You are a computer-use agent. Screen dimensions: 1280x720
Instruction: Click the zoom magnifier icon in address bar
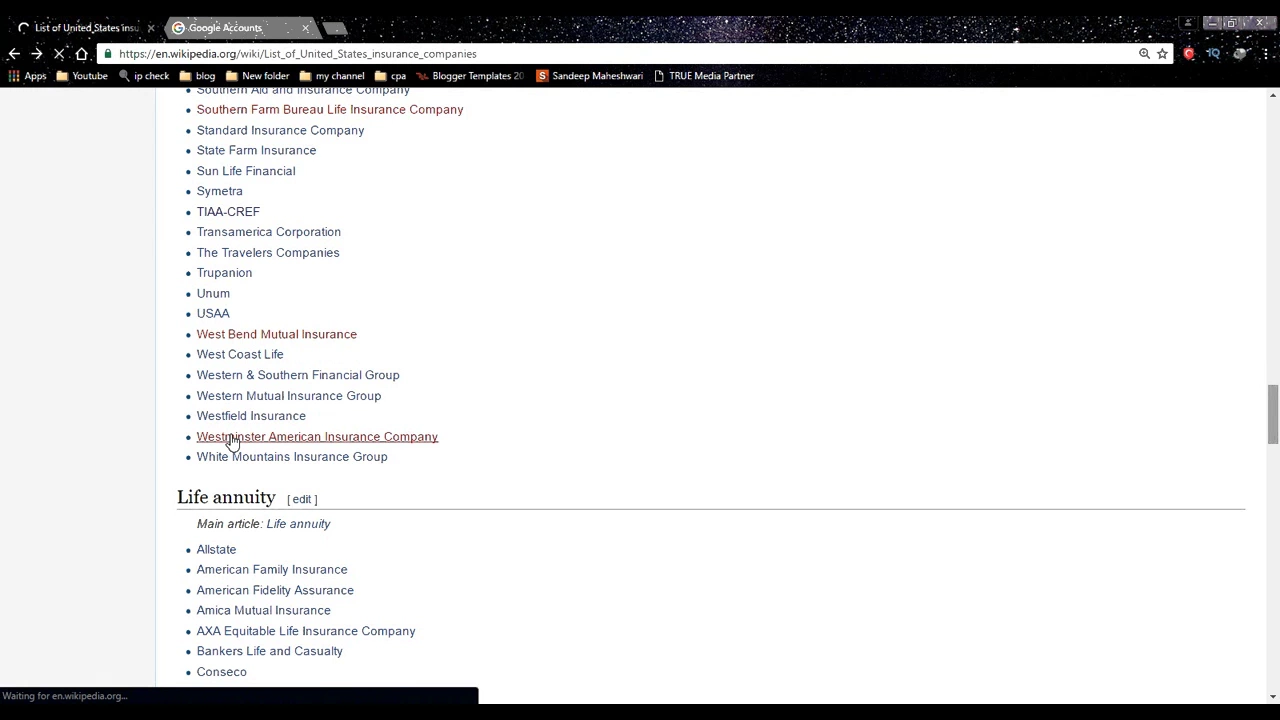point(1144,54)
